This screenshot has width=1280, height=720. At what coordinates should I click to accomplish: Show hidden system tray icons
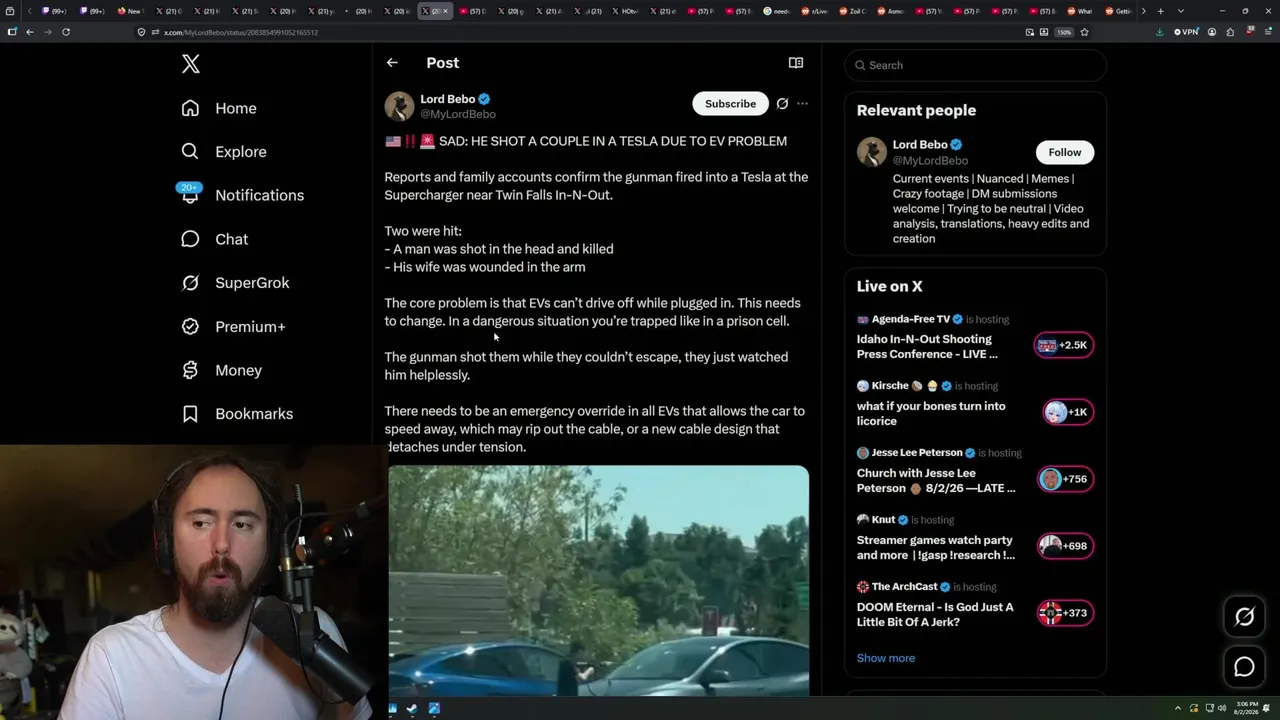[x=1178, y=709]
